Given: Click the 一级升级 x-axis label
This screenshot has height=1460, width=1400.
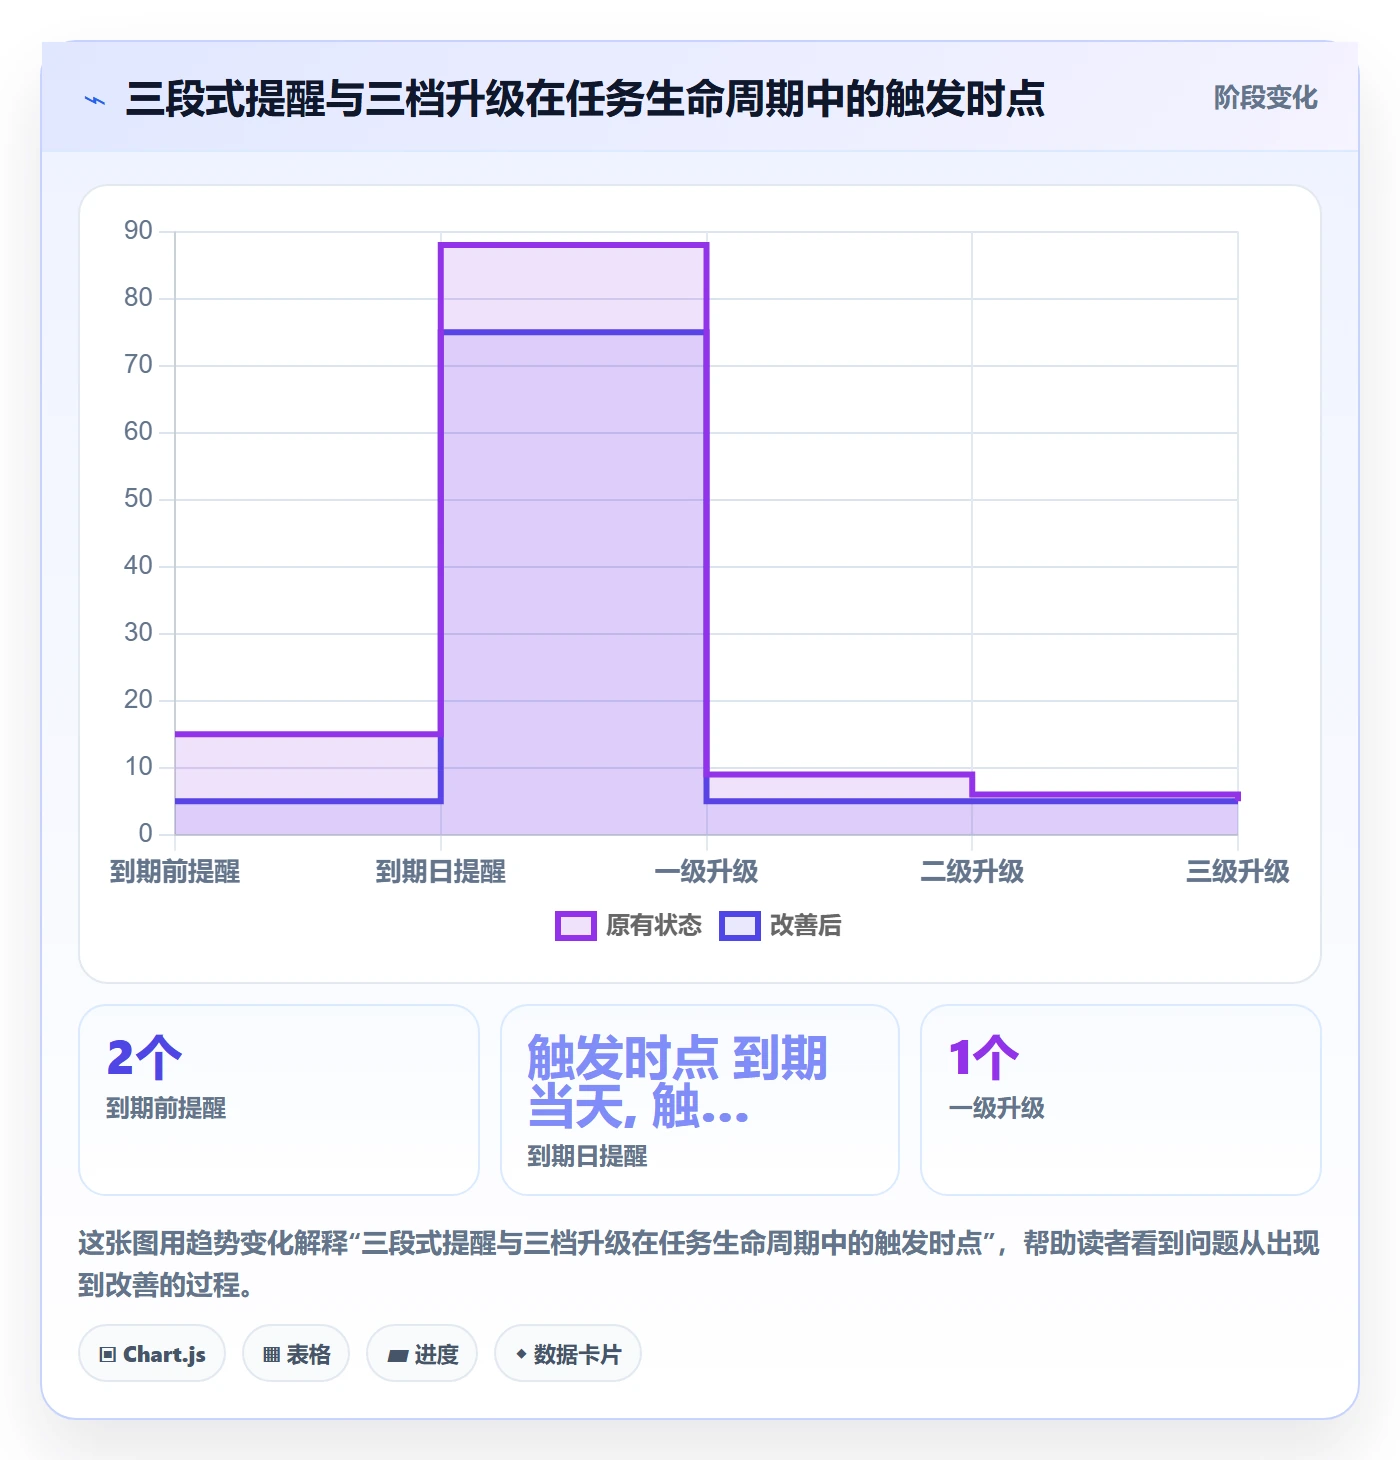Looking at the screenshot, I should coord(707,872).
